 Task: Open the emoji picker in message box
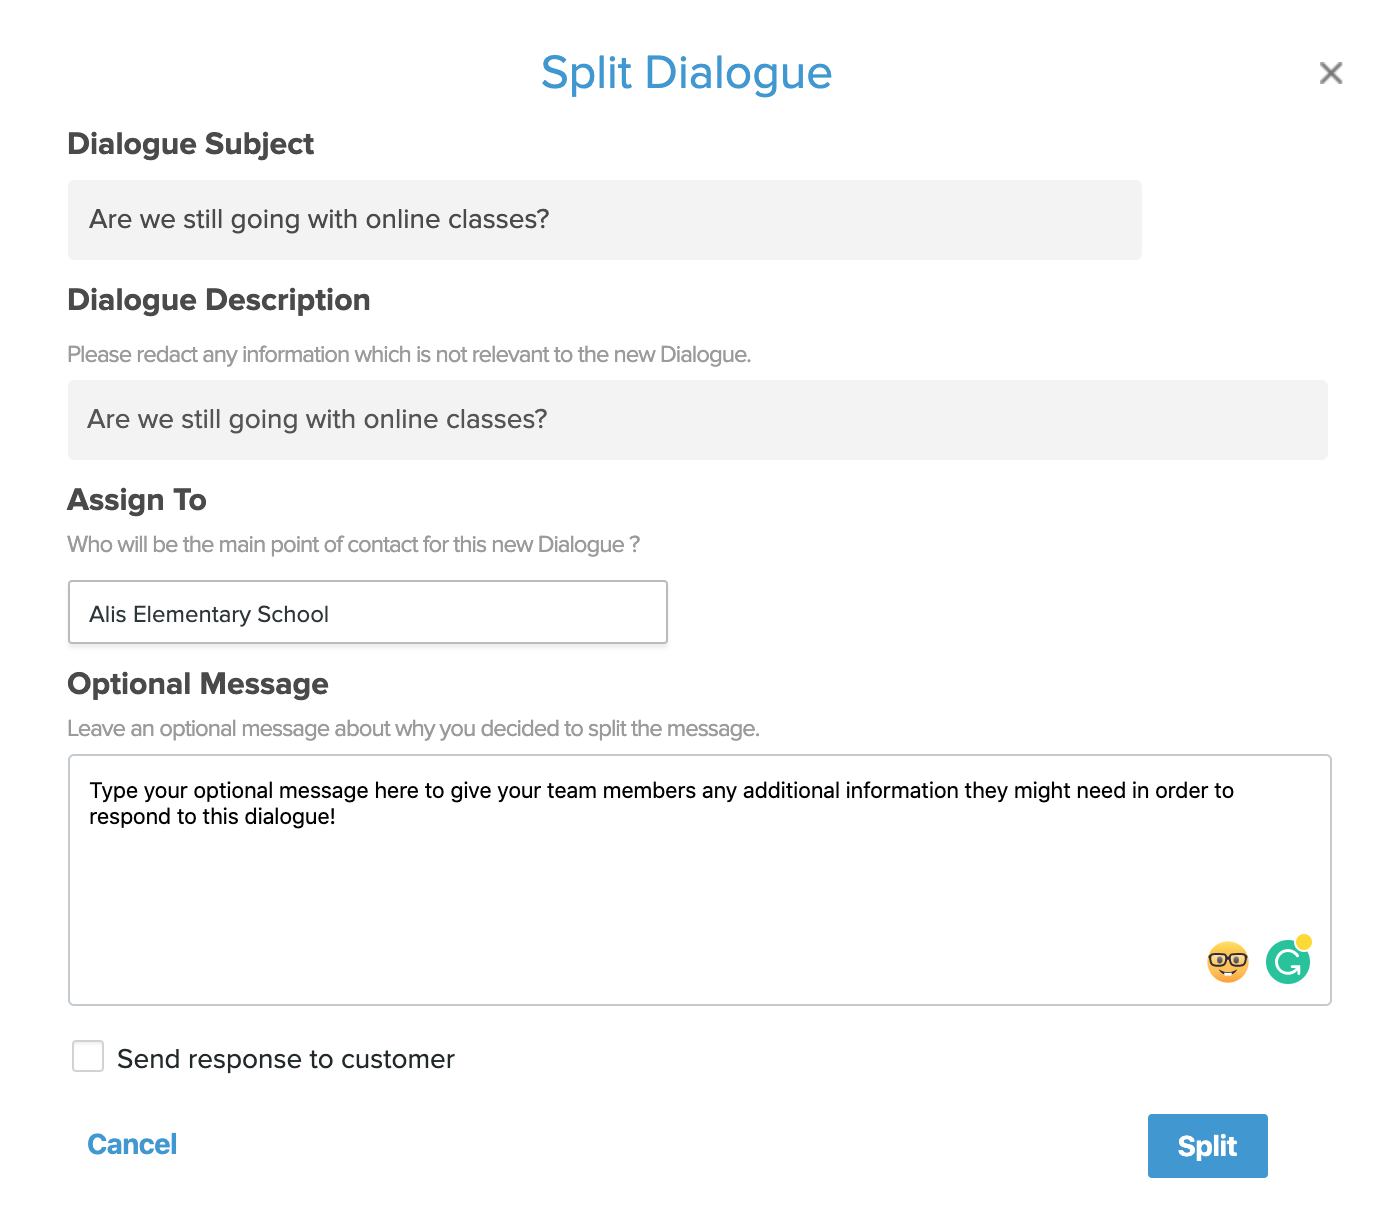tap(1227, 962)
